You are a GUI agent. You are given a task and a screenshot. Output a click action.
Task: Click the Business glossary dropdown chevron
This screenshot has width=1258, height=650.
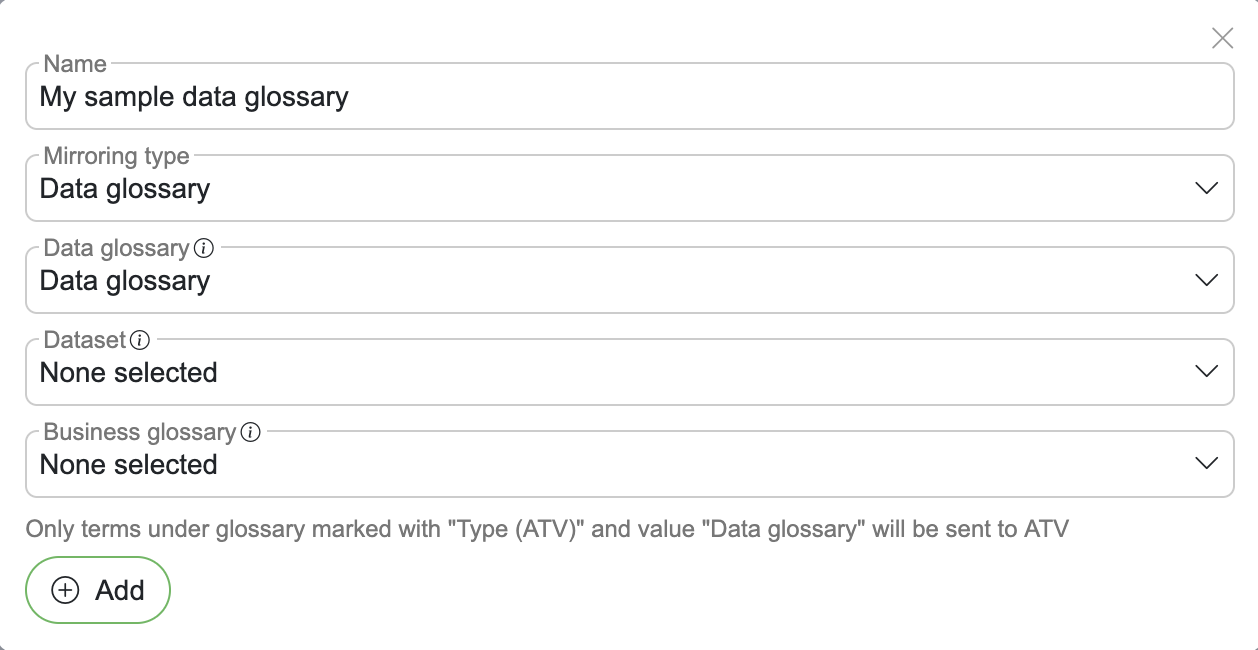click(1207, 463)
